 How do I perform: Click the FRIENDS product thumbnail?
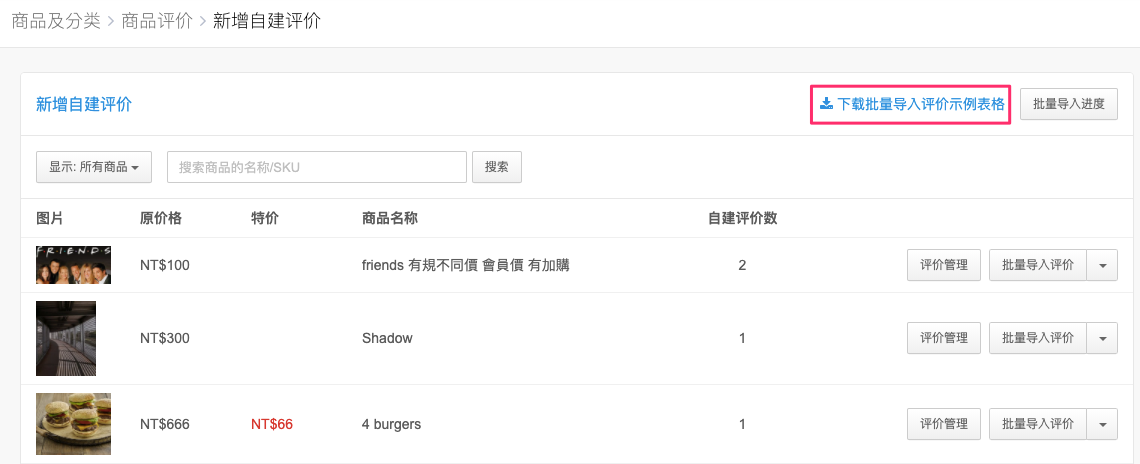[73, 265]
